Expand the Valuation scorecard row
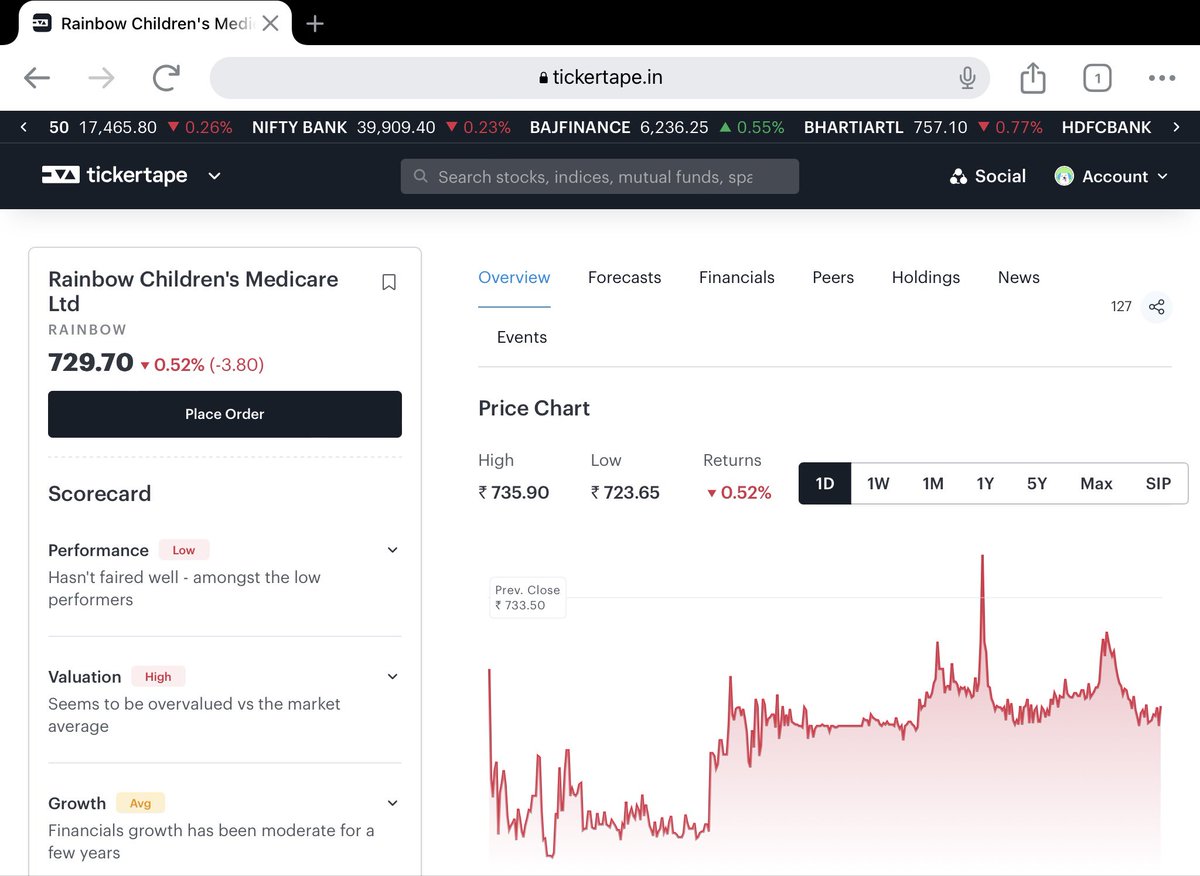 (393, 677)
